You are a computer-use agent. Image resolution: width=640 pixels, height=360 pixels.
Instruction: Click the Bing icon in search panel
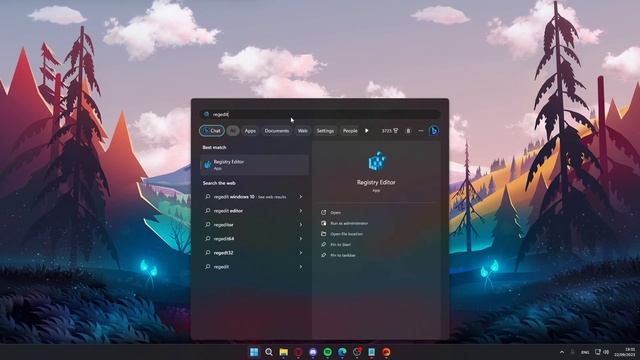click(x=434, y=131)
